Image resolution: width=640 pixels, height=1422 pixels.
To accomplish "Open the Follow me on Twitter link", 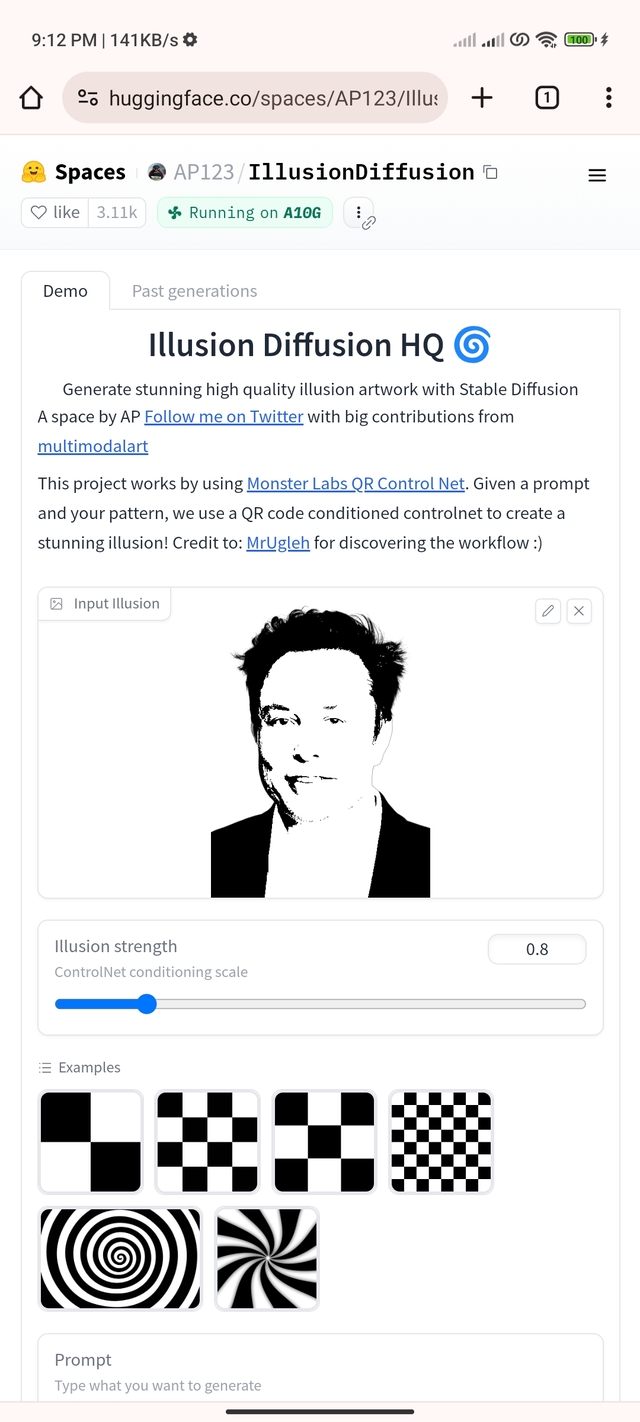I will pos(224,416).
